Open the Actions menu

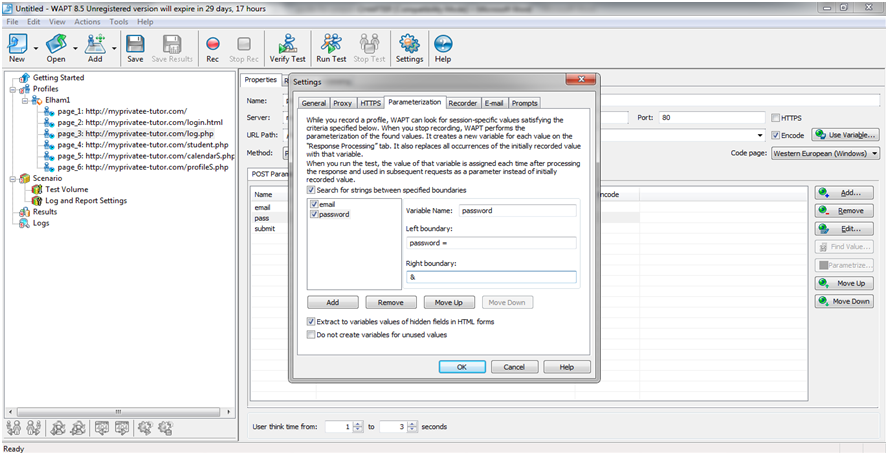click(87, 21)
